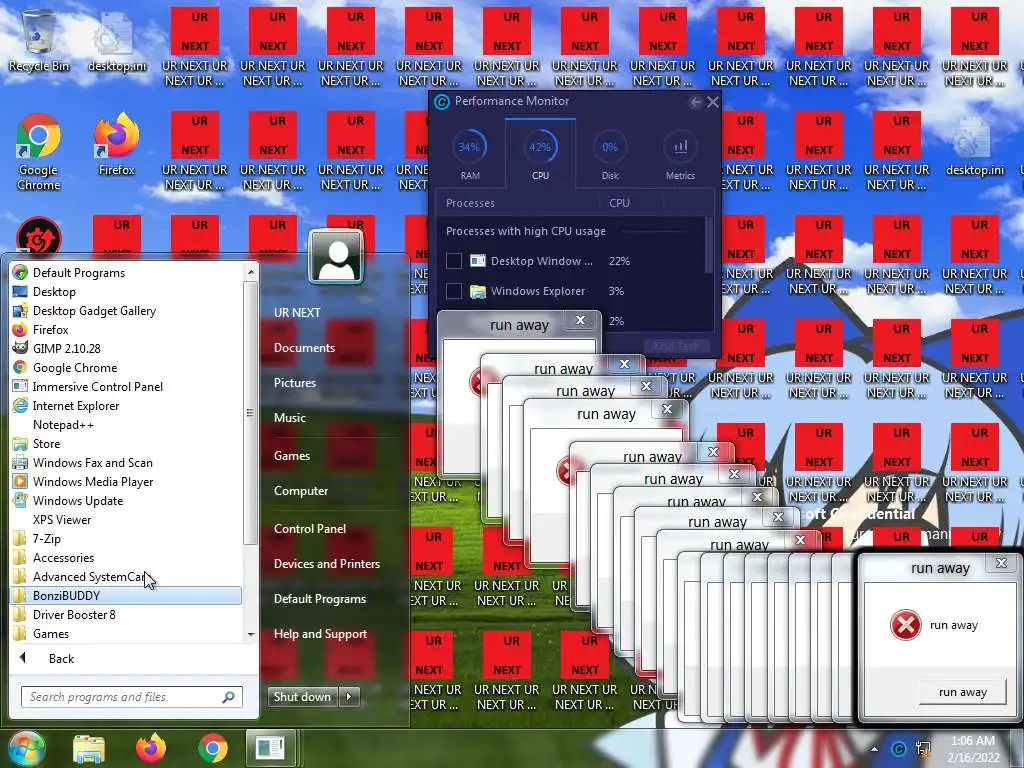Check the Windows Explorer process checkbox
The height and width of the screenshot is (768, 1024).
coord(454,291)
